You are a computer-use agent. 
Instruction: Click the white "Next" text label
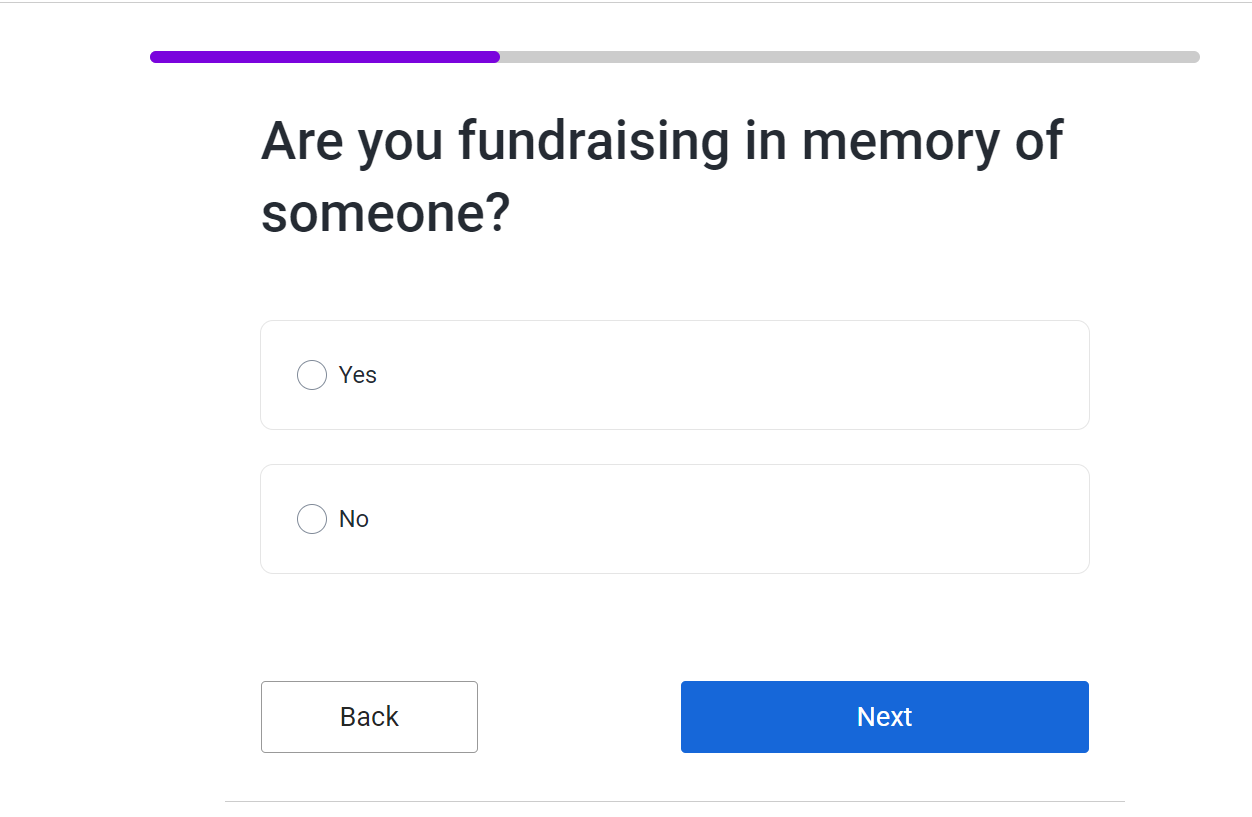[x=884, y=717]
